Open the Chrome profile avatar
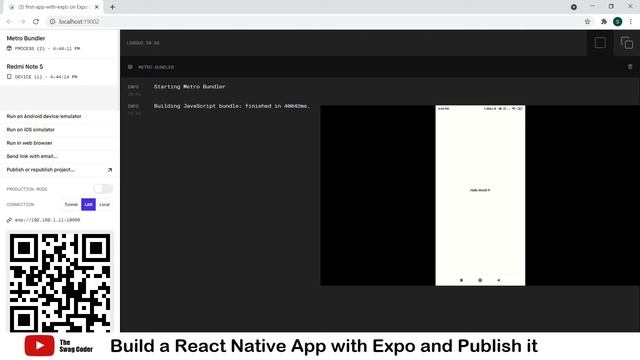Image resolution: width=640 pixels, height=360 pixels. [618, 22]
